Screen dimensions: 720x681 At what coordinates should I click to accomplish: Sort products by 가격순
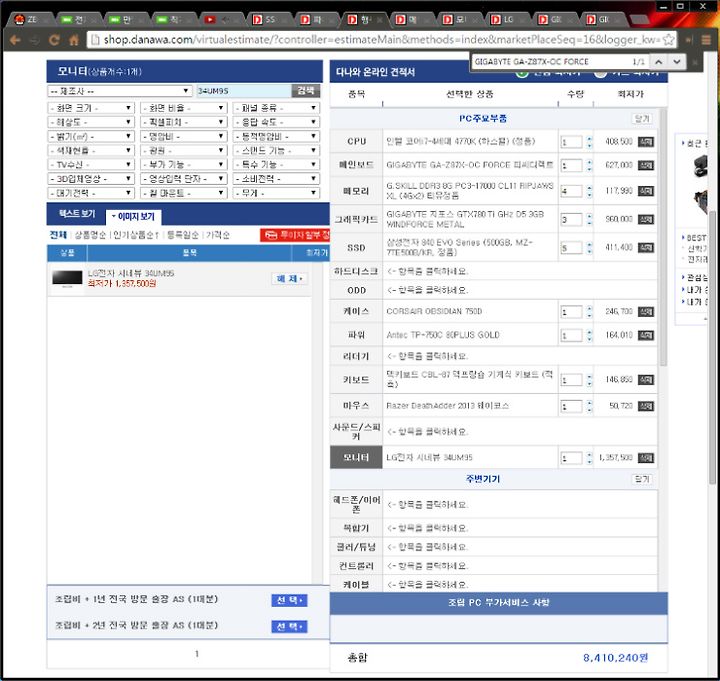218,235
